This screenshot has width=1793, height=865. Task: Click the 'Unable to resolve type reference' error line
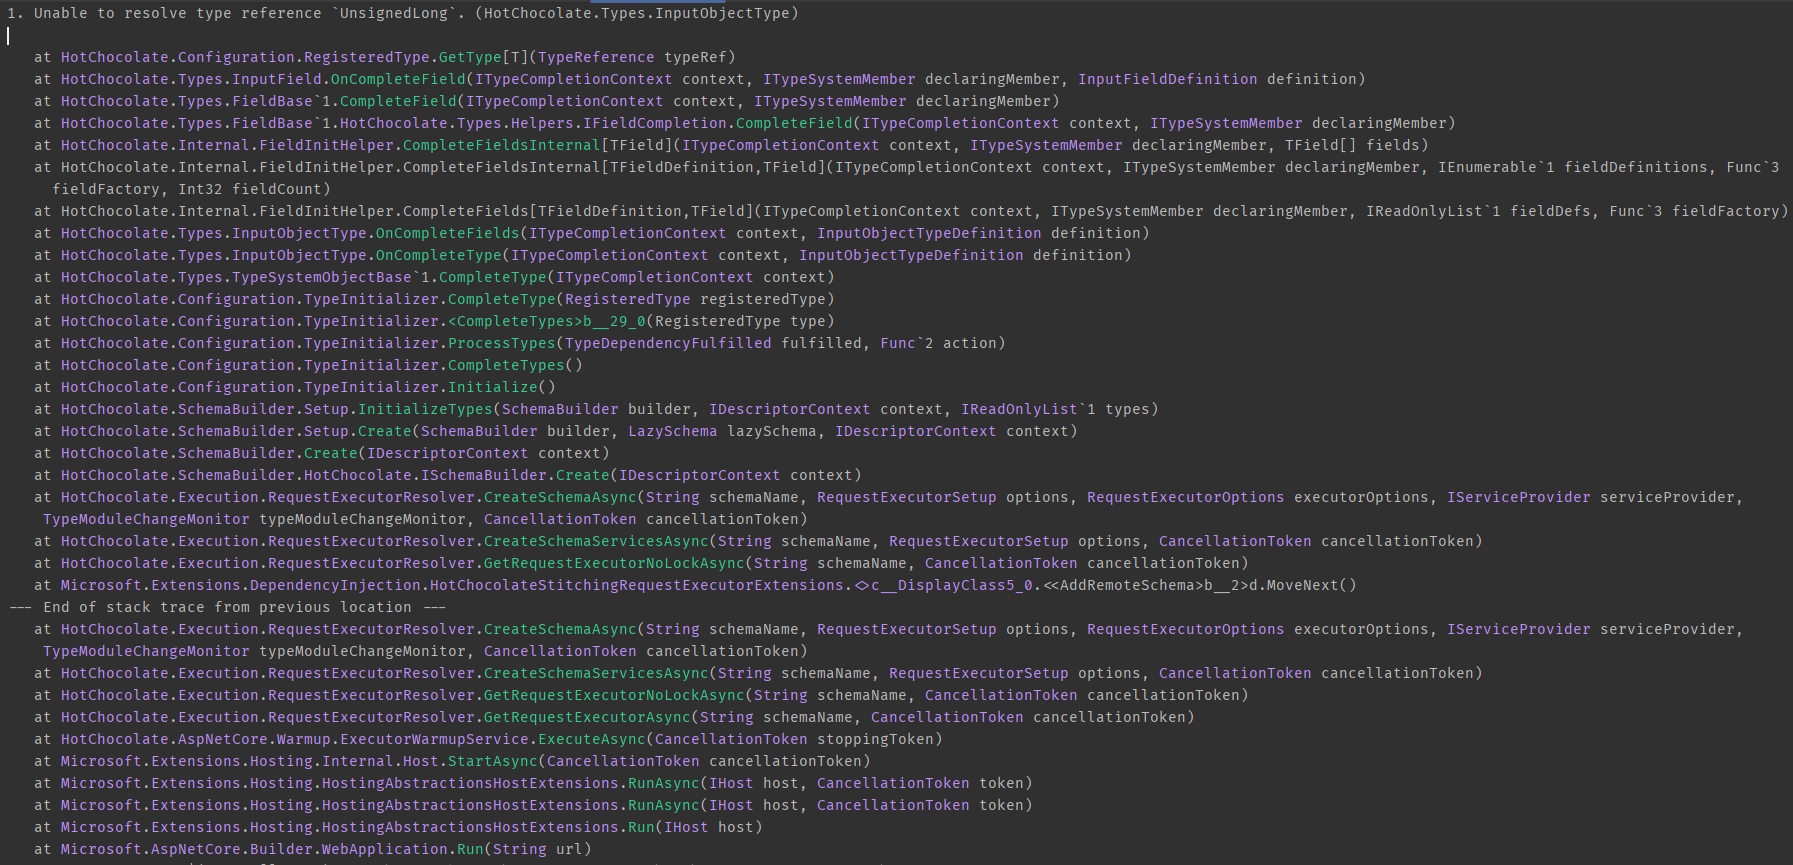(x=403, y=13)
